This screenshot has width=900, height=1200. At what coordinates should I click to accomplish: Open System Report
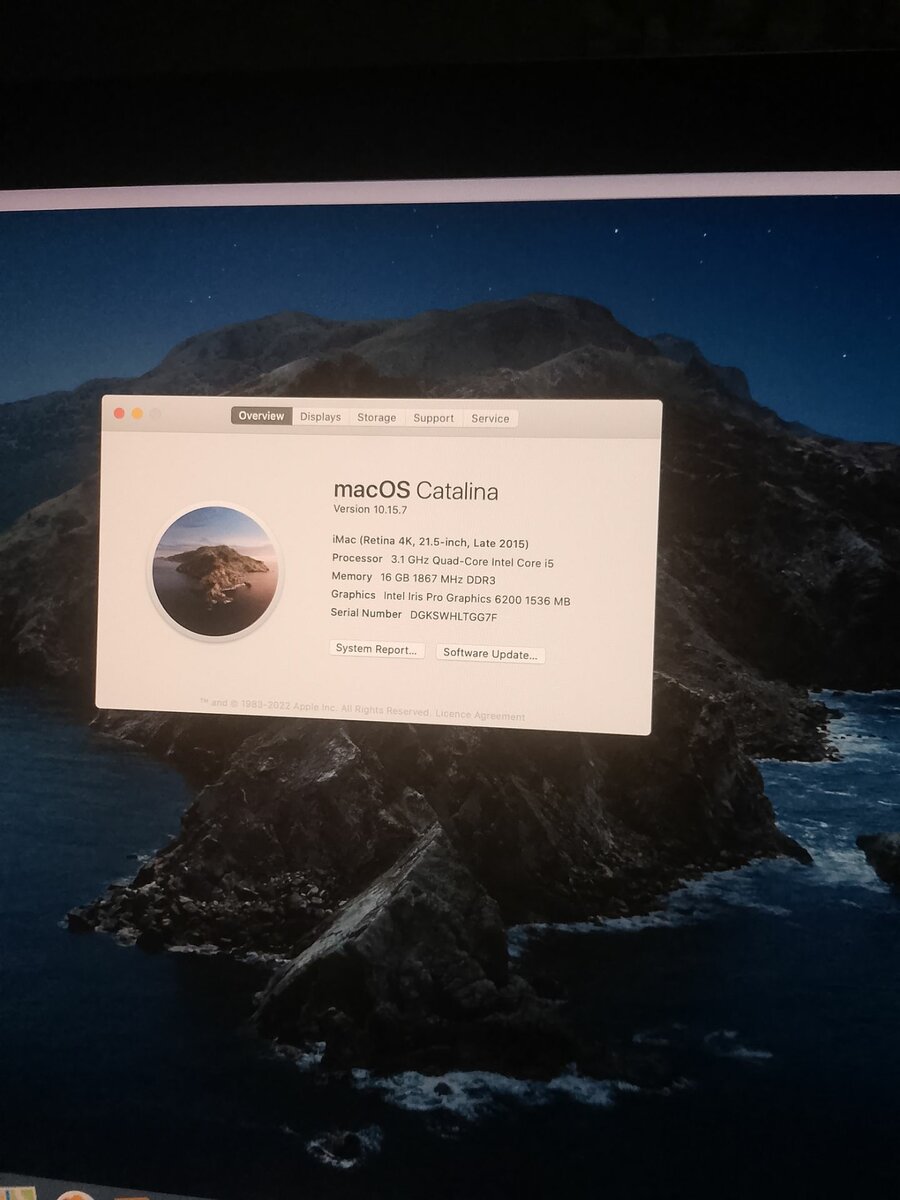tap(376, 650)
